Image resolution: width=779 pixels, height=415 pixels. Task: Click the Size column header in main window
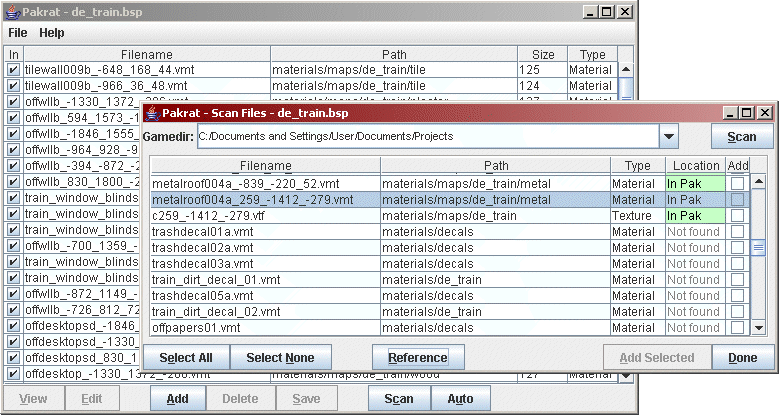[x=543, y=54]
